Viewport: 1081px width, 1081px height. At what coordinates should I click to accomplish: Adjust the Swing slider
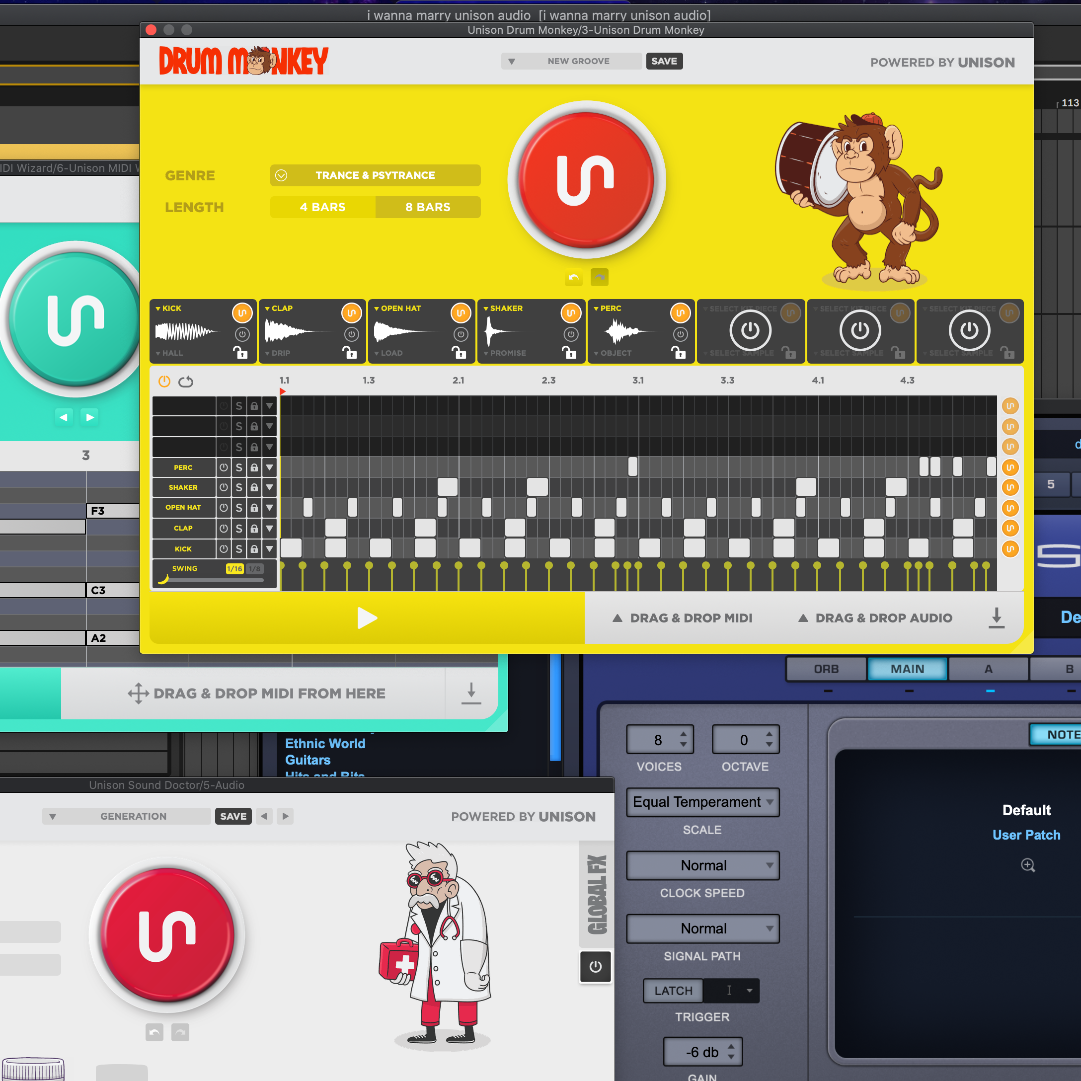[214, 580]
